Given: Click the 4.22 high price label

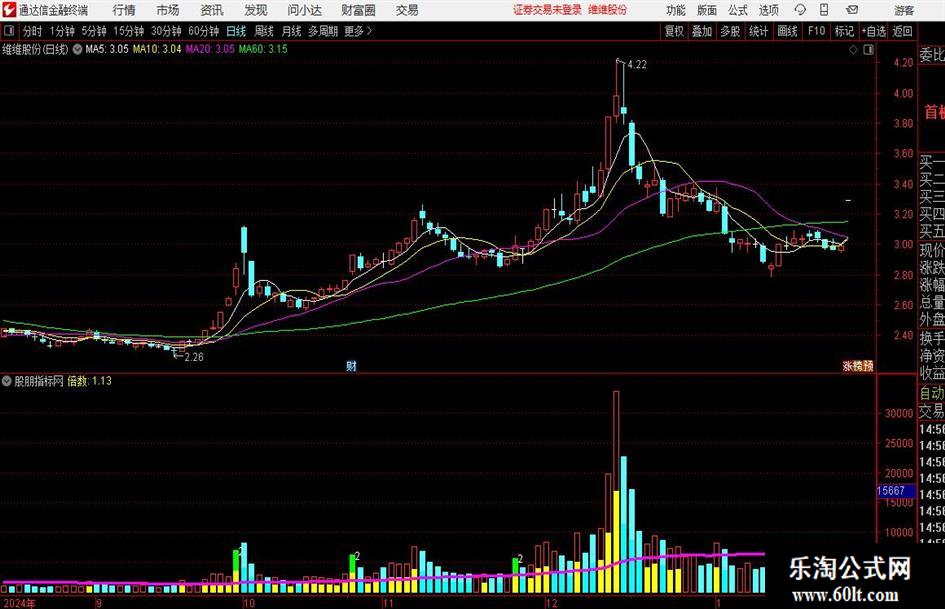Looking at the screenshot, I should click(x=637, y=65).
